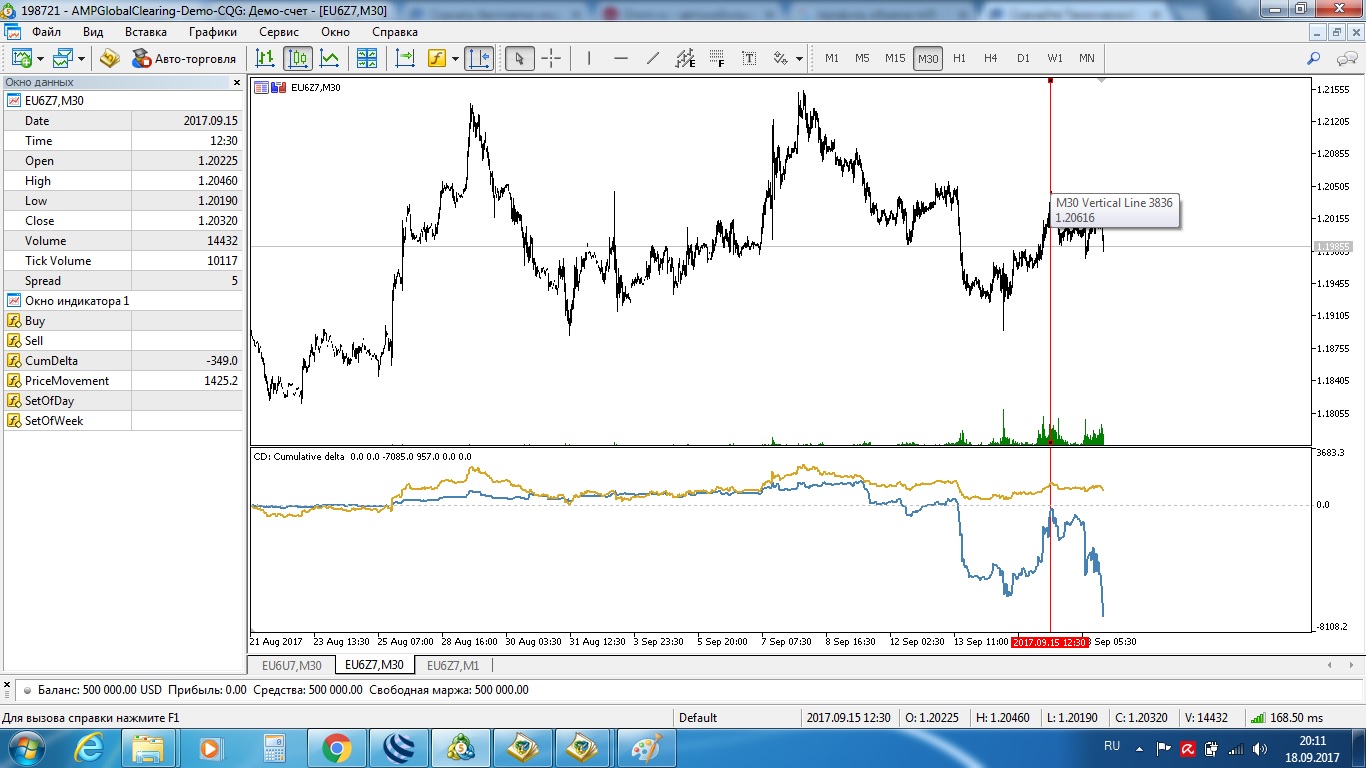Select the CumDelta indicator row
The height and width of the screenshot is (768, 1366).
coord(123,361)
